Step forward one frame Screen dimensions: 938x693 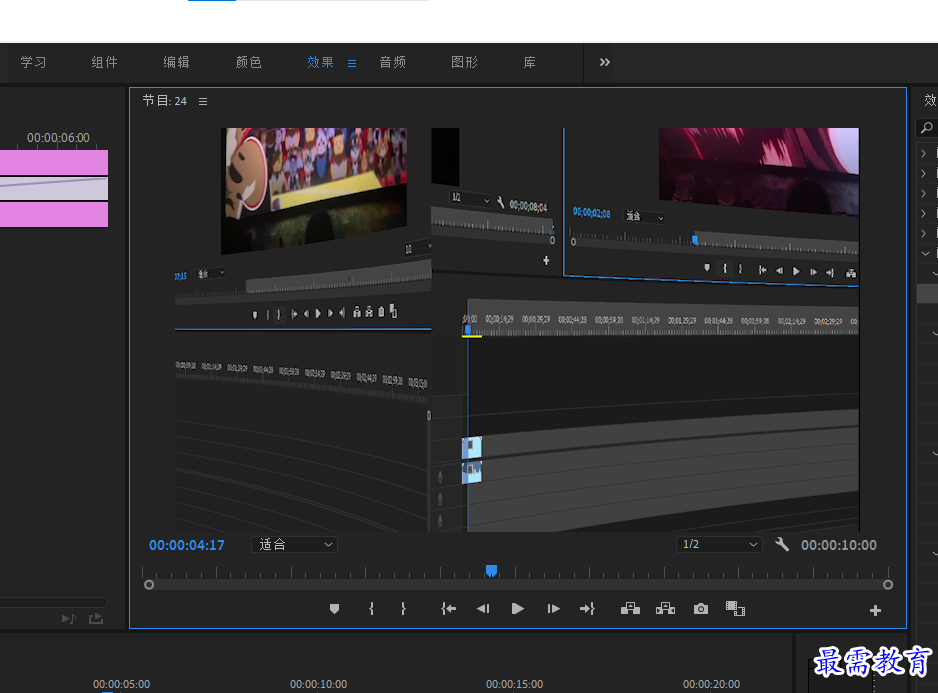pyautogui.click(x=553, y=609)
